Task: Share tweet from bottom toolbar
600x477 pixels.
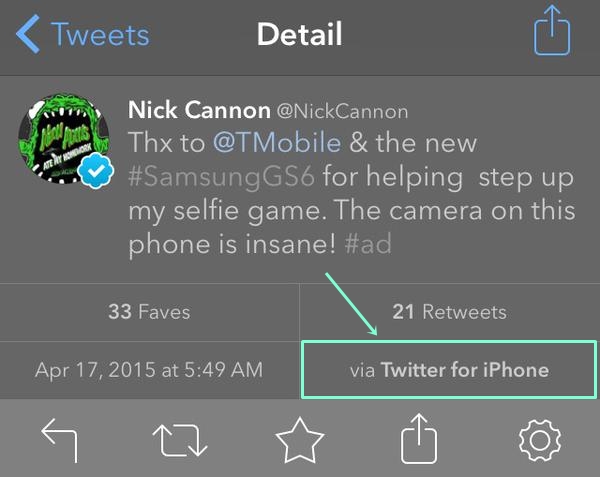Action: [x=419, y=438]
